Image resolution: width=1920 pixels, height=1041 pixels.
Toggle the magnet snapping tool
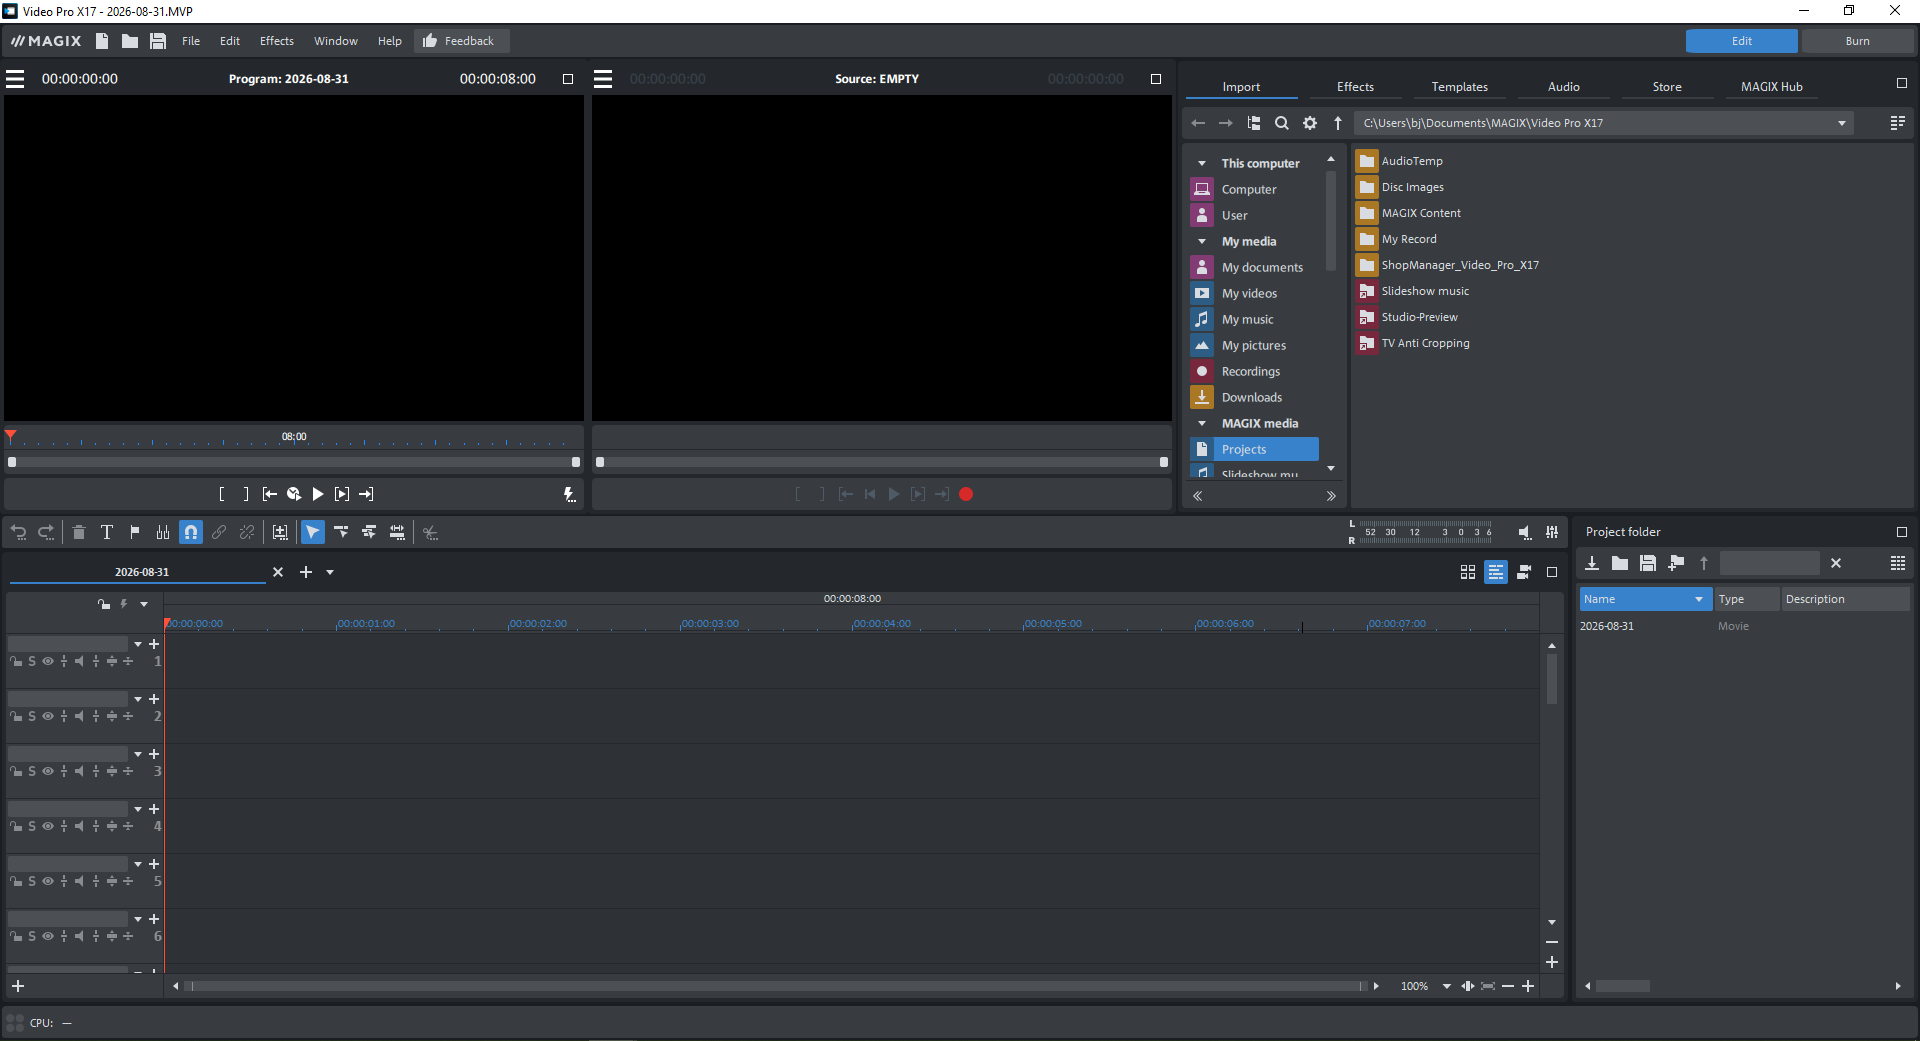[191, 532]
